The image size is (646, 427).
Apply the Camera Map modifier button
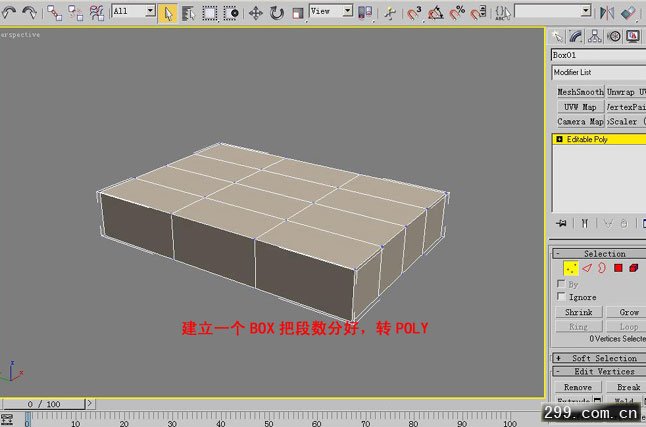click(x=580, y=122)
